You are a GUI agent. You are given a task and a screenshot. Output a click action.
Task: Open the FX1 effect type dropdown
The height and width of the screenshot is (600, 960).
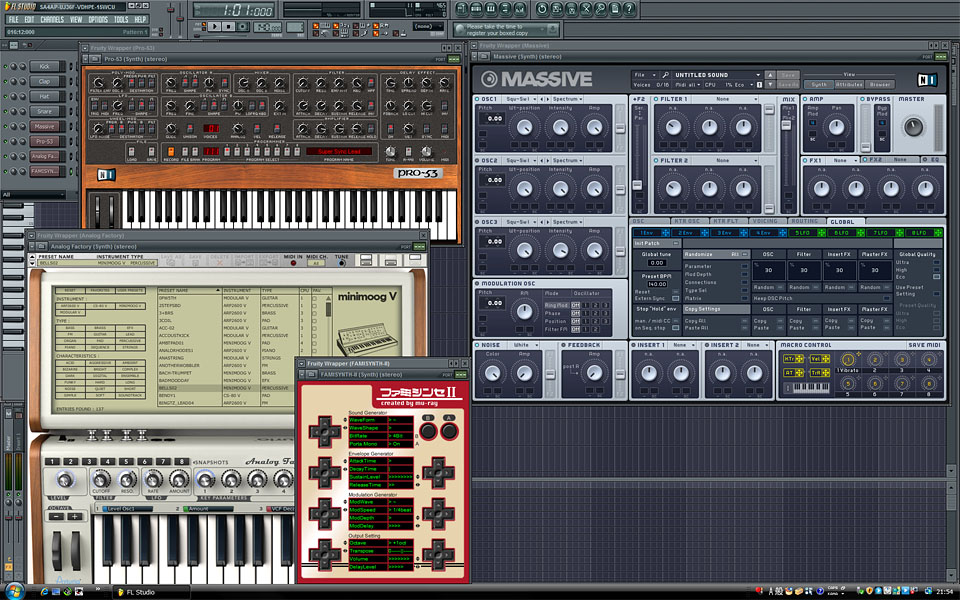click(x=842, y=160)
